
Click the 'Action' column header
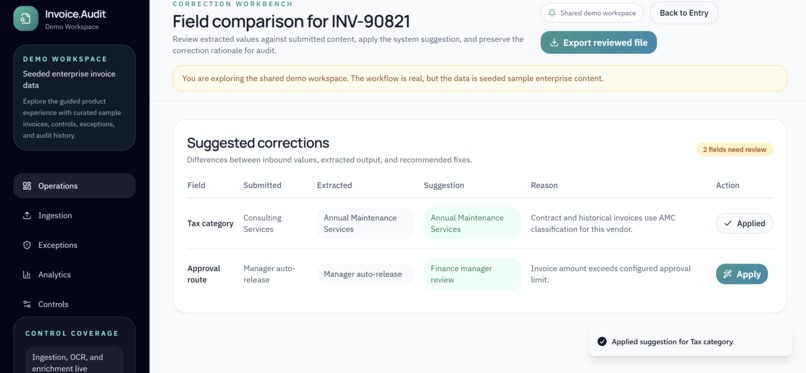(728, 185)
